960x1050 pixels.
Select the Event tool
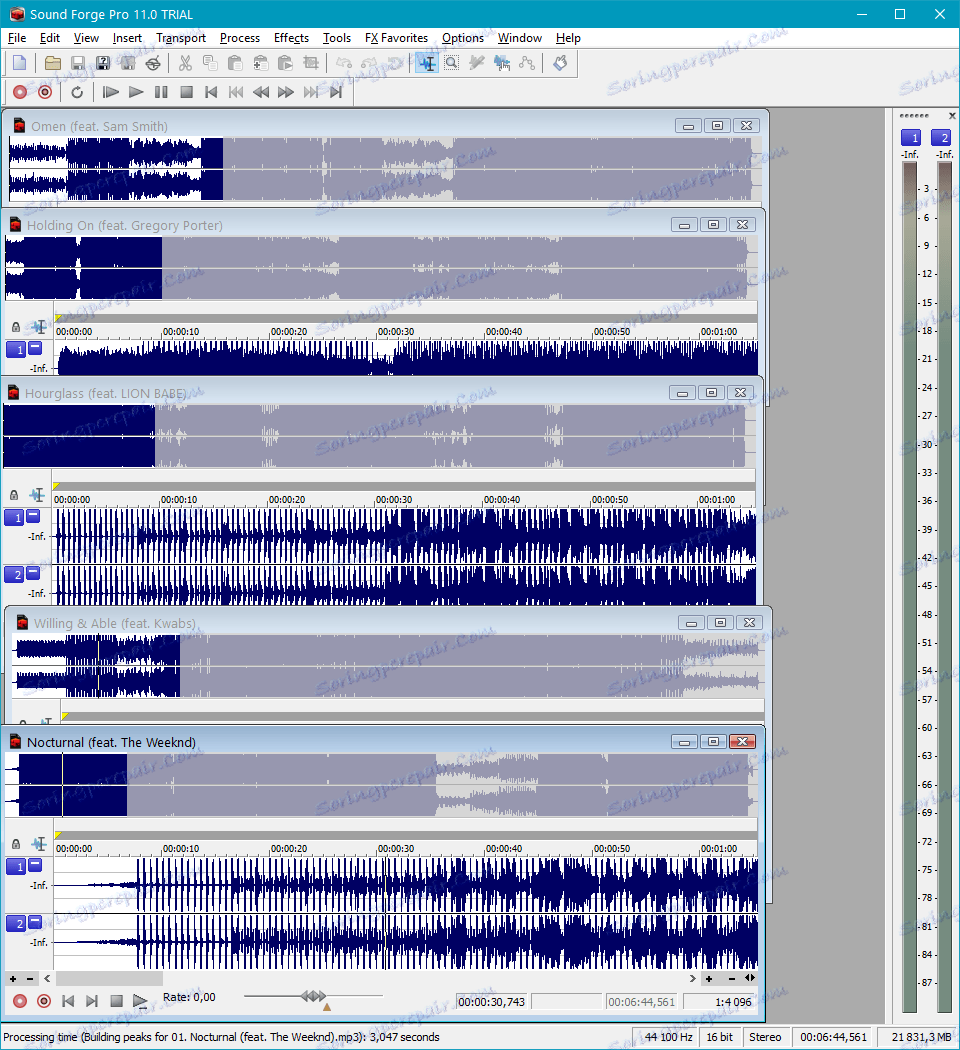click(x=501, y=63)
